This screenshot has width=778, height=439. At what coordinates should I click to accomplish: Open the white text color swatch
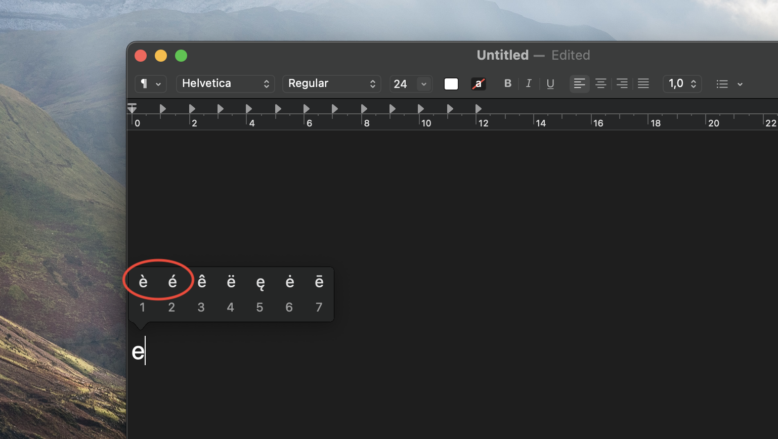pos(451,84)
